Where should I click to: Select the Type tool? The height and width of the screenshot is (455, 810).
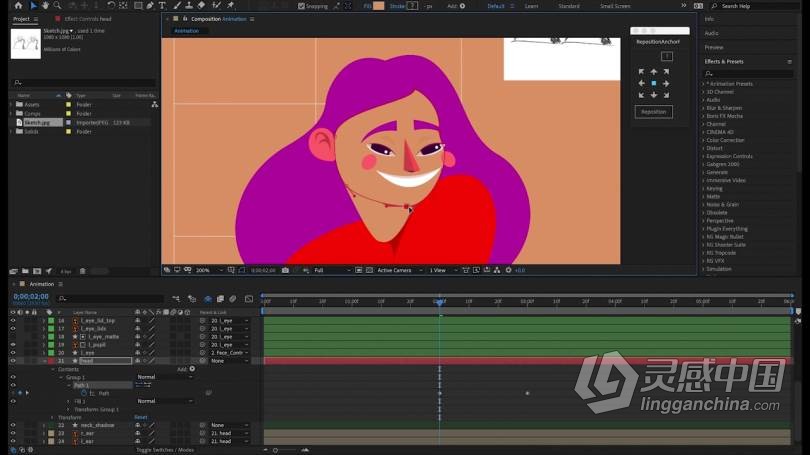point(162,6)
